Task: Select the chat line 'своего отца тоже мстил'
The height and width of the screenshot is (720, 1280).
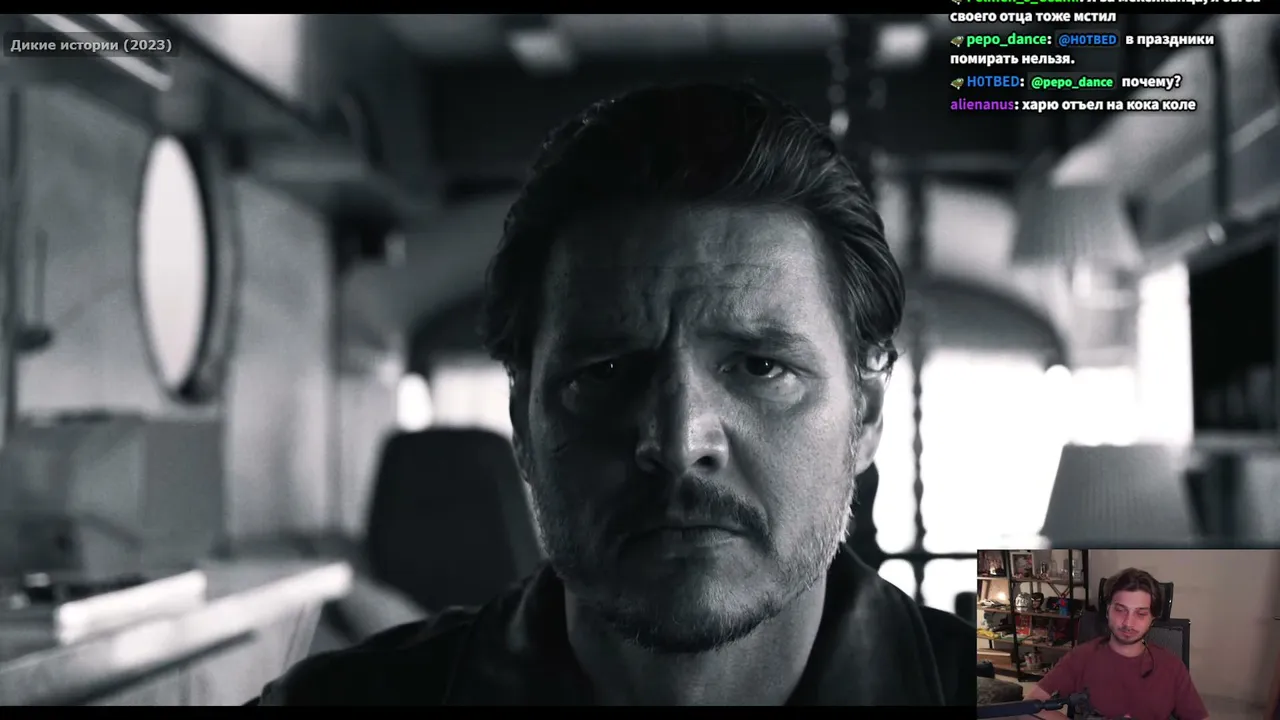Action: (1033, 17)
